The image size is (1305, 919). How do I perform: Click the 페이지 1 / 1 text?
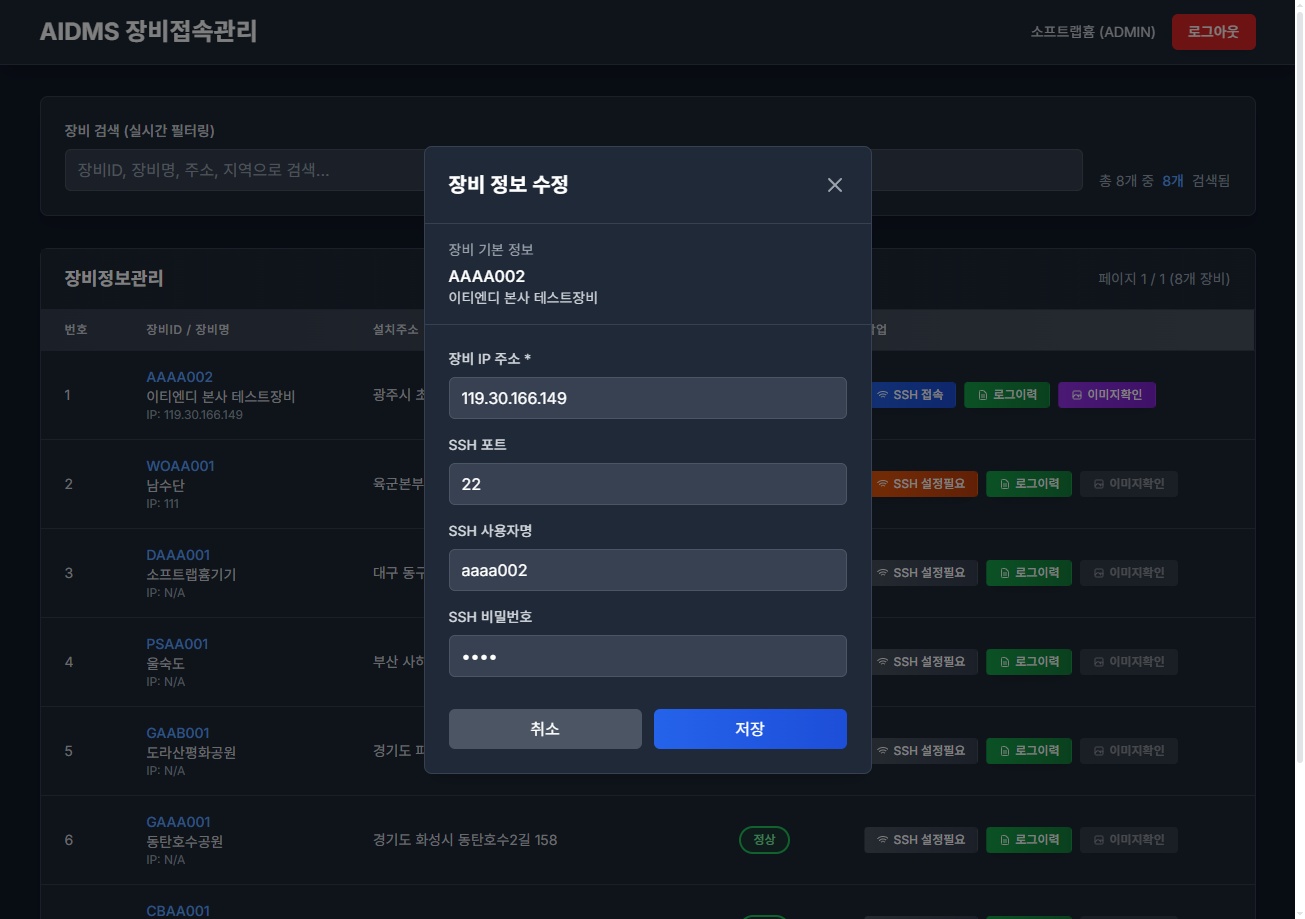(x=1164, y=279)
